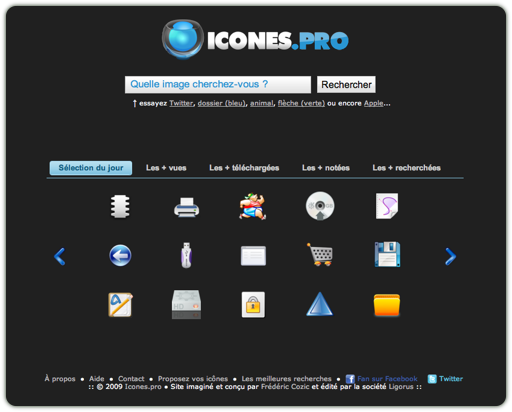
Task: Select the HD hard drive icon
Action: coord(186,304)
